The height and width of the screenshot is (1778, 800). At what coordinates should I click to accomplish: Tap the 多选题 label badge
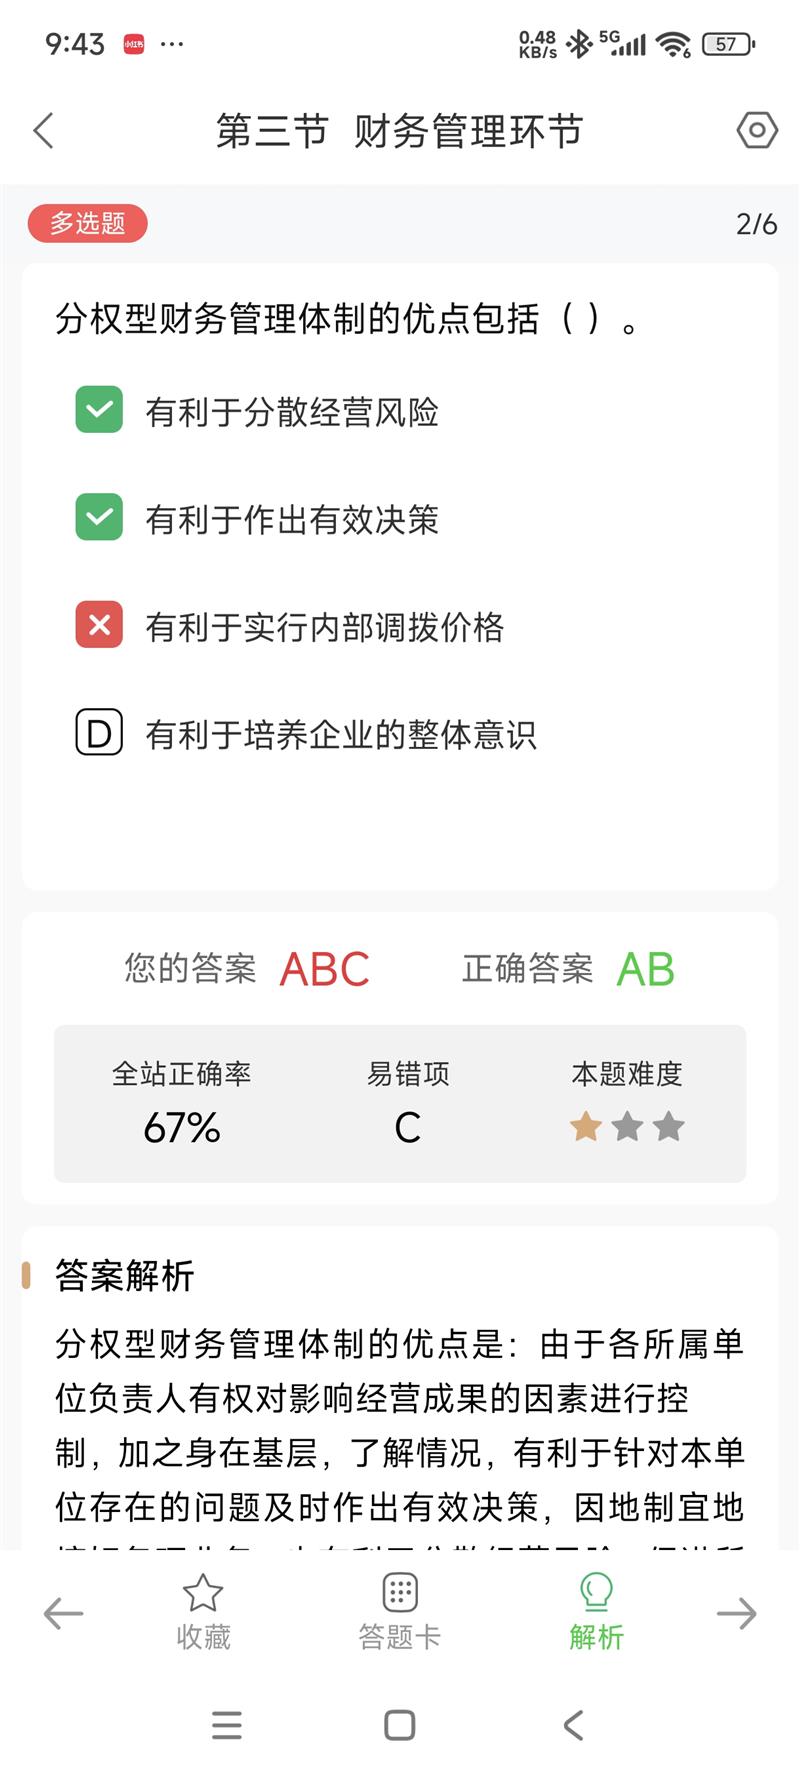click(x=88, y=223)
